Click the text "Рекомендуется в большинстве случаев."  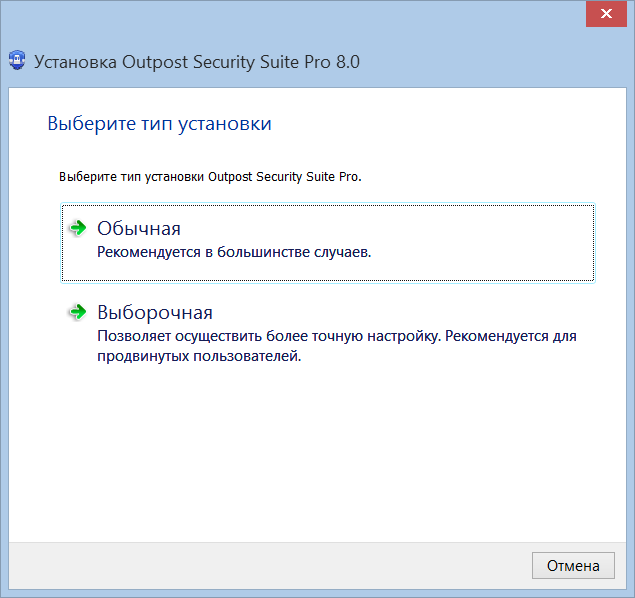(x=234, y=253)
